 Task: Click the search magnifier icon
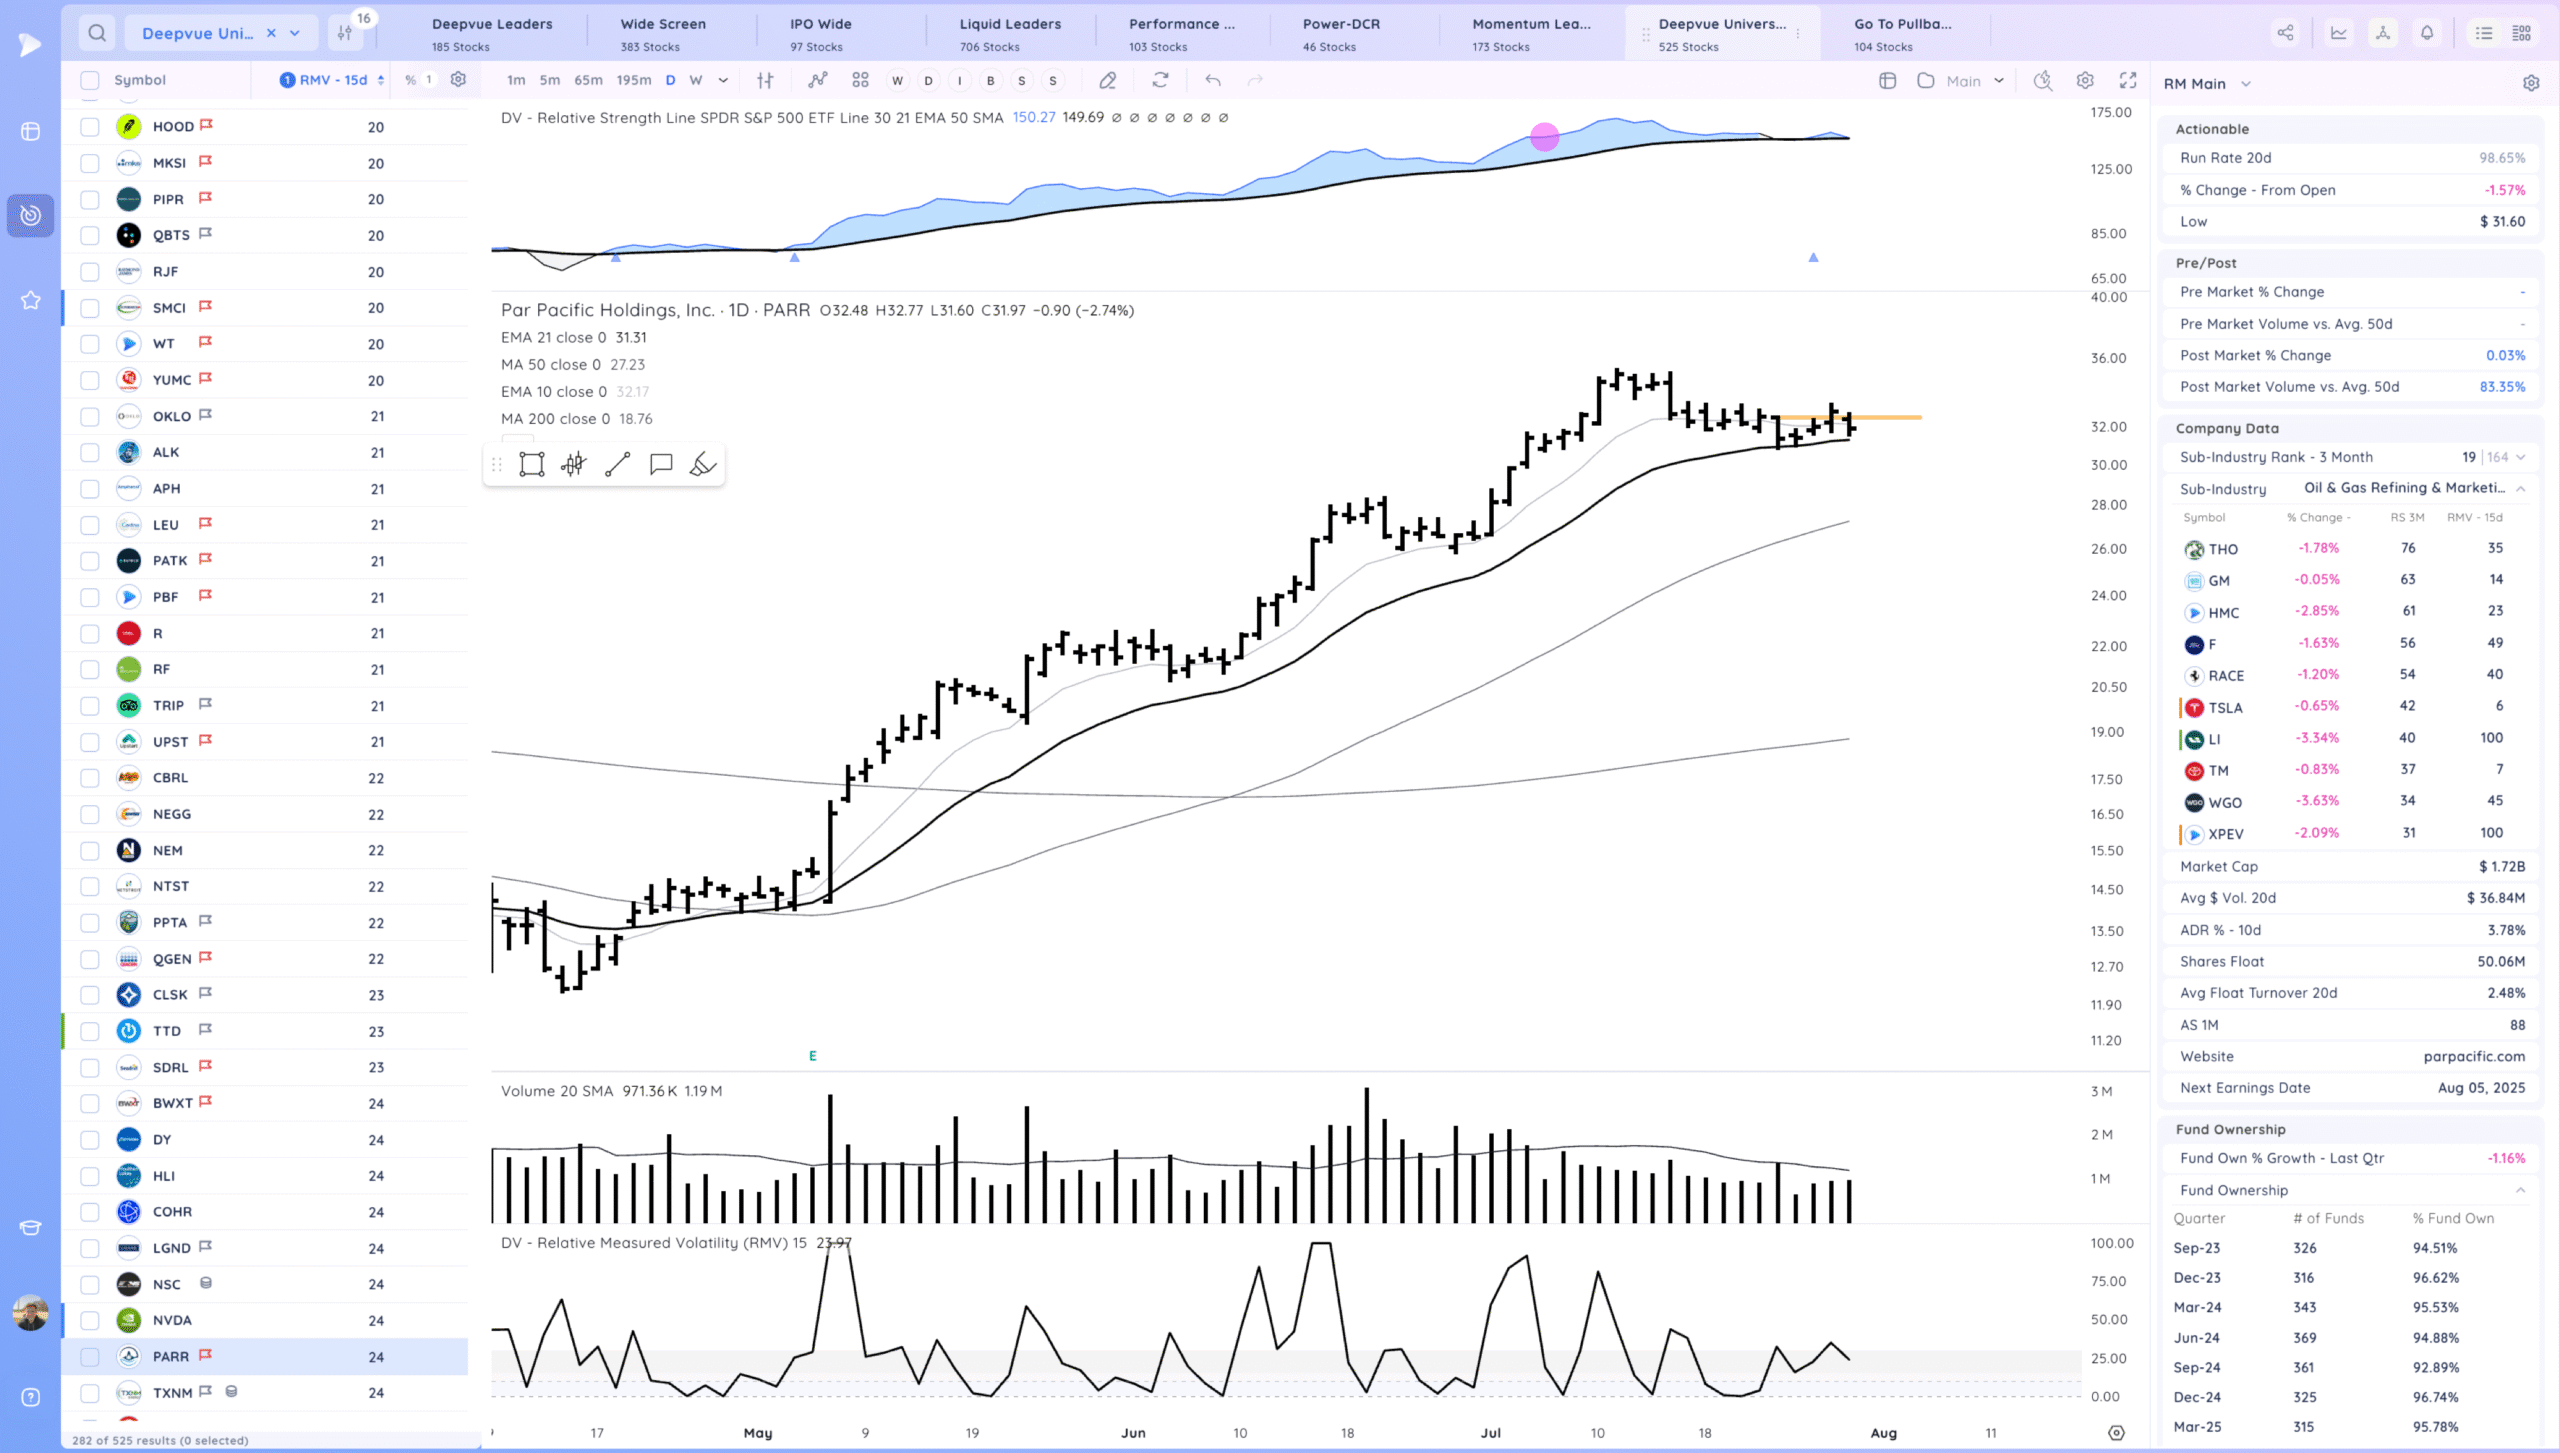pyautogui.click(x=96, y=33)
